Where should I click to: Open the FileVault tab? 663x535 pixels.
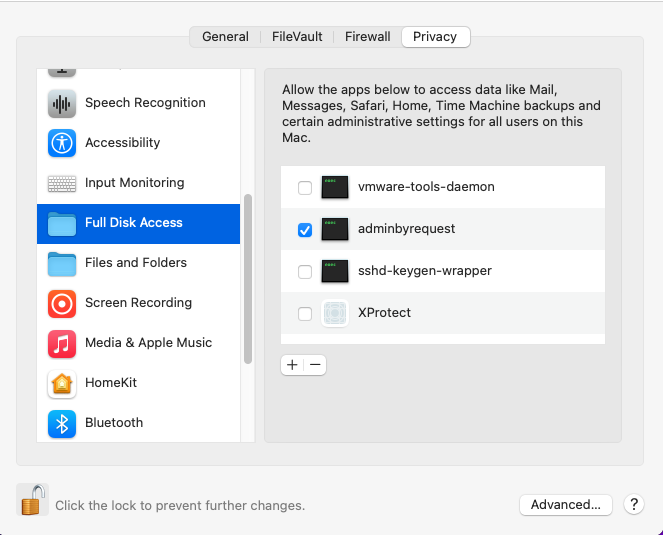(x=297, y=37)
